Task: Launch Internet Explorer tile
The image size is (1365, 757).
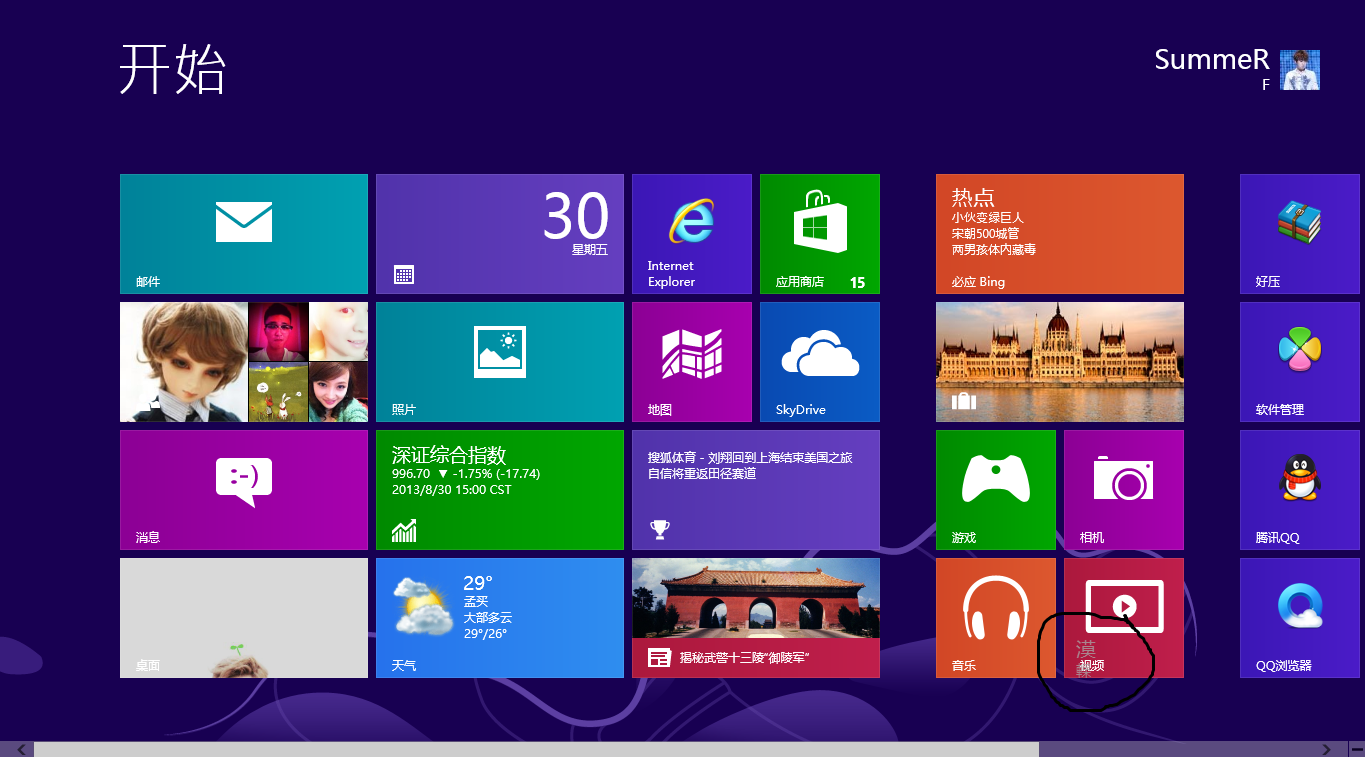Action: point(691,233)
